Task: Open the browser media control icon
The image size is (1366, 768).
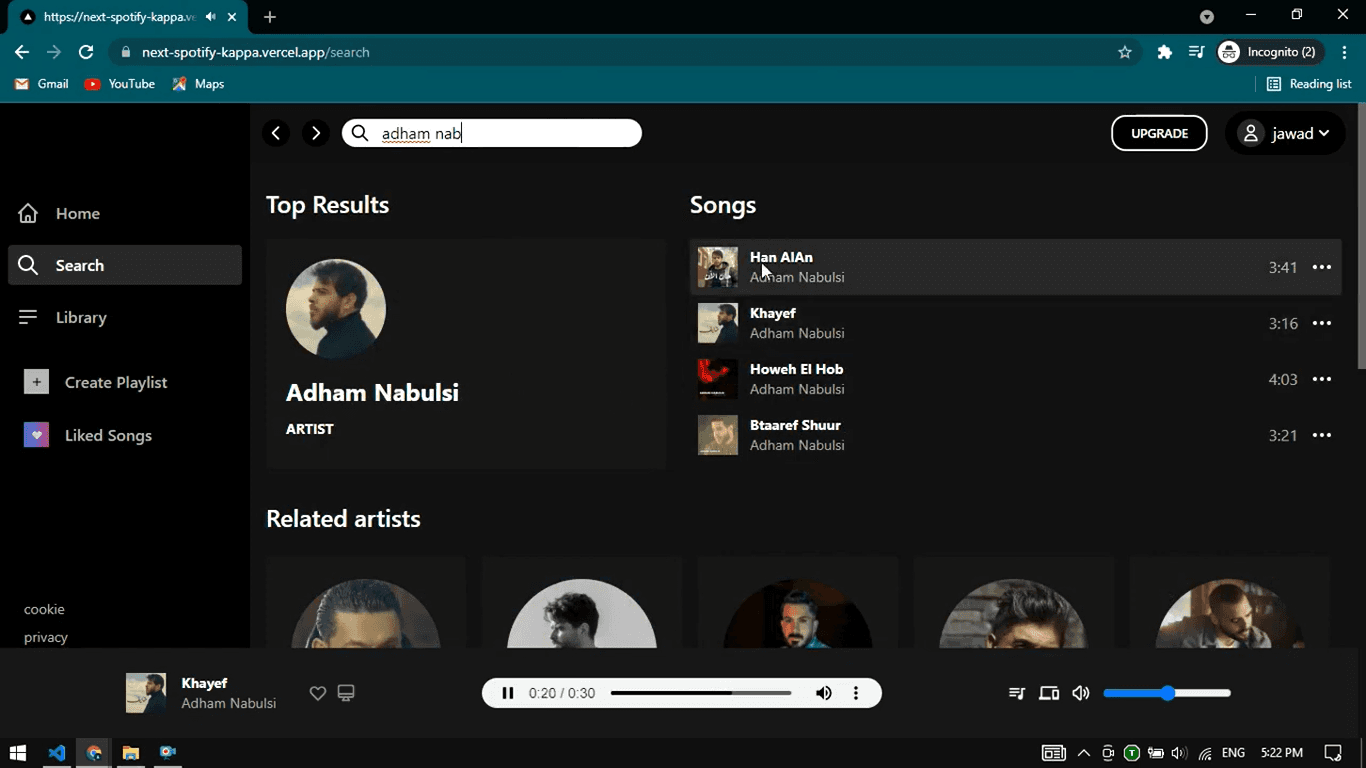Action: 1196,52
